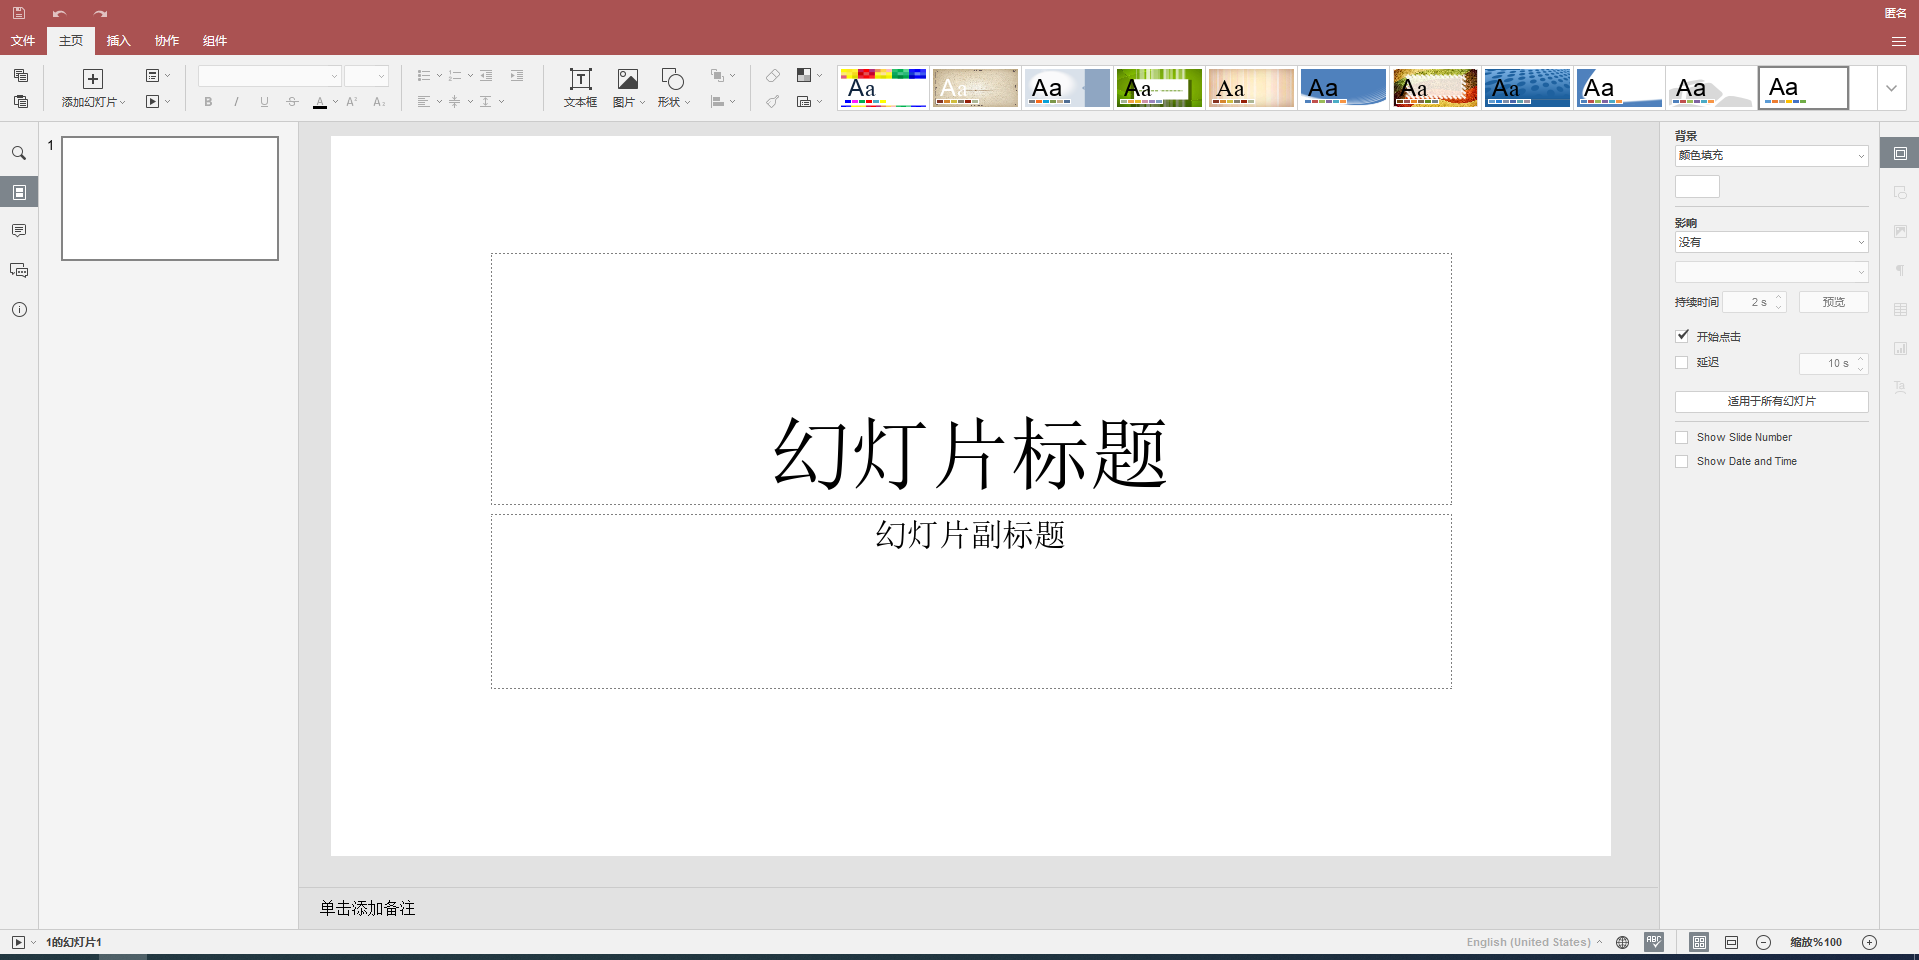Decrease the list indent

pos(486,76)
